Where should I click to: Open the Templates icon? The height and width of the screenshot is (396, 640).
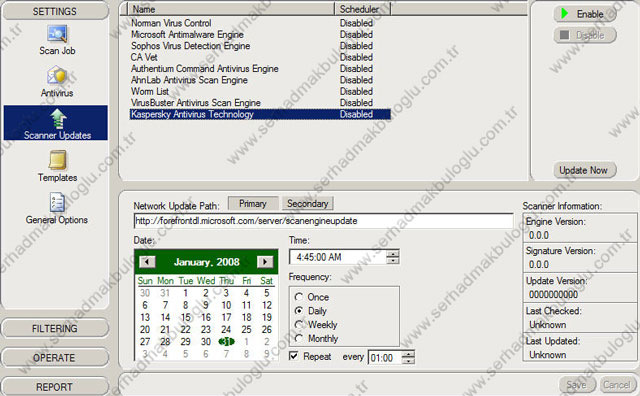pyautogui.click(x=58, y=166)
